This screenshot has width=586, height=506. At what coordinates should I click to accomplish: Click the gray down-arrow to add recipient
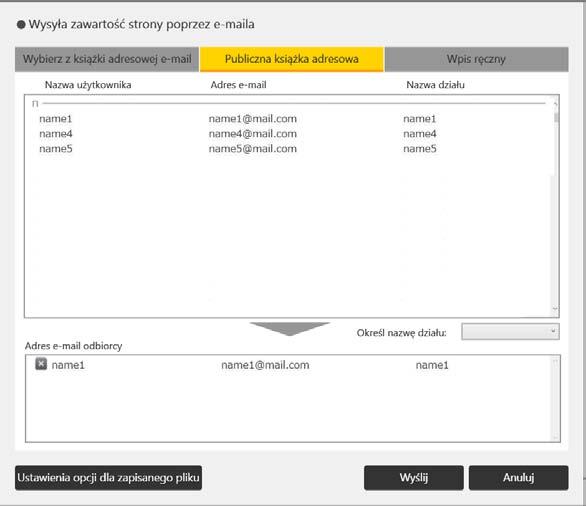pyautogui.click(x=290, y=329)
